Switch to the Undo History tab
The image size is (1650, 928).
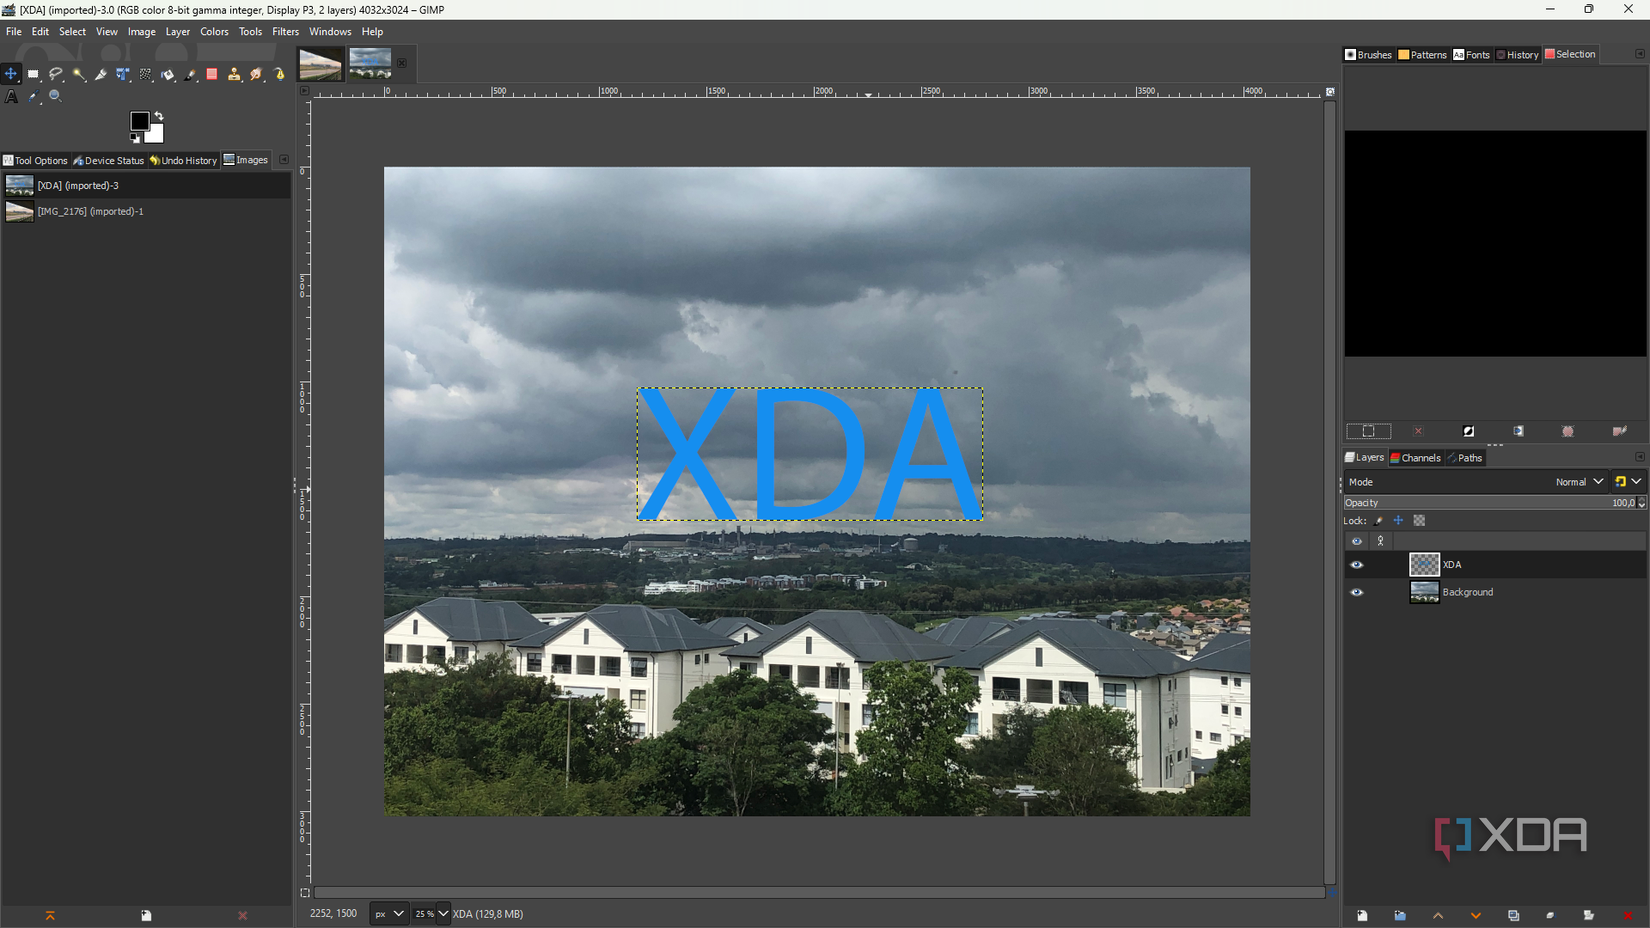point(183,160)
